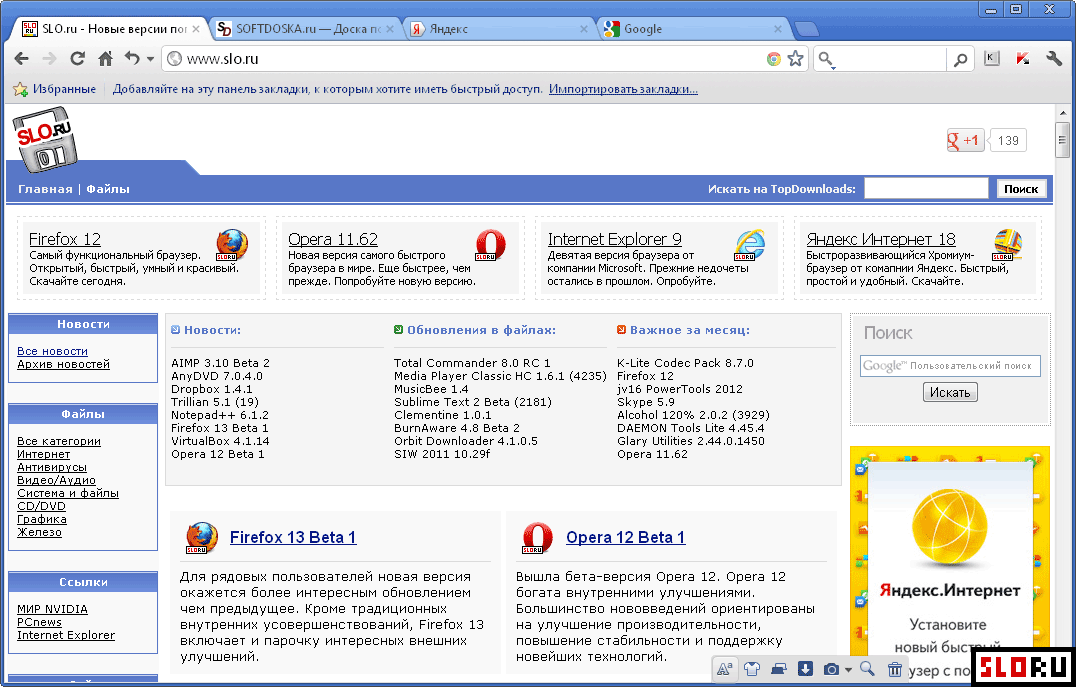Click the Поиск button
This screenshot has width=1076, height=687.
click(x=1021, y=189)
